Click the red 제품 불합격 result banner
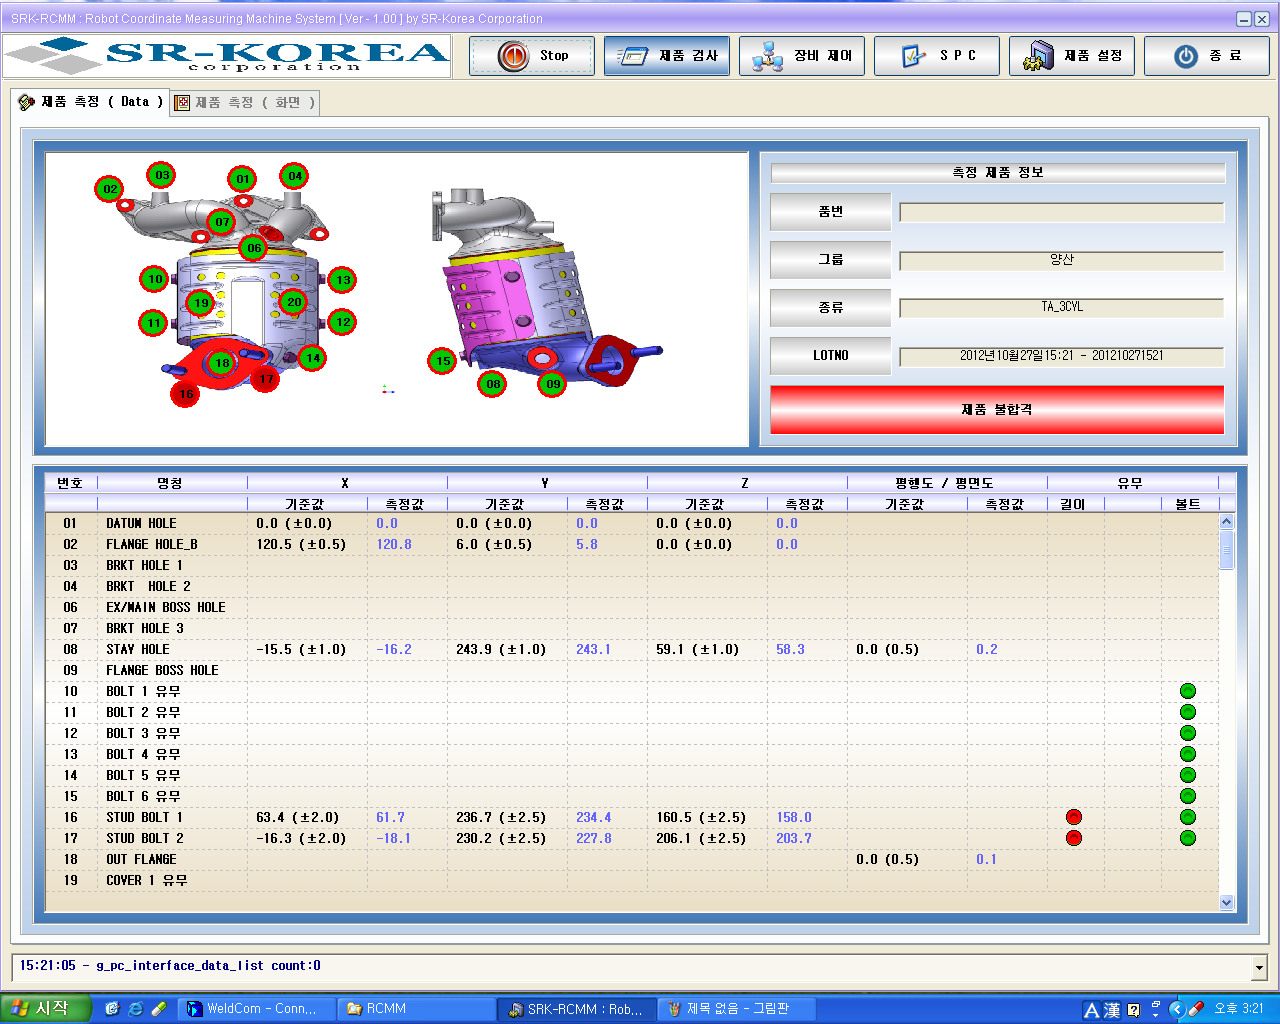This screenshot has height=1024, width=1280. [996, 410]
